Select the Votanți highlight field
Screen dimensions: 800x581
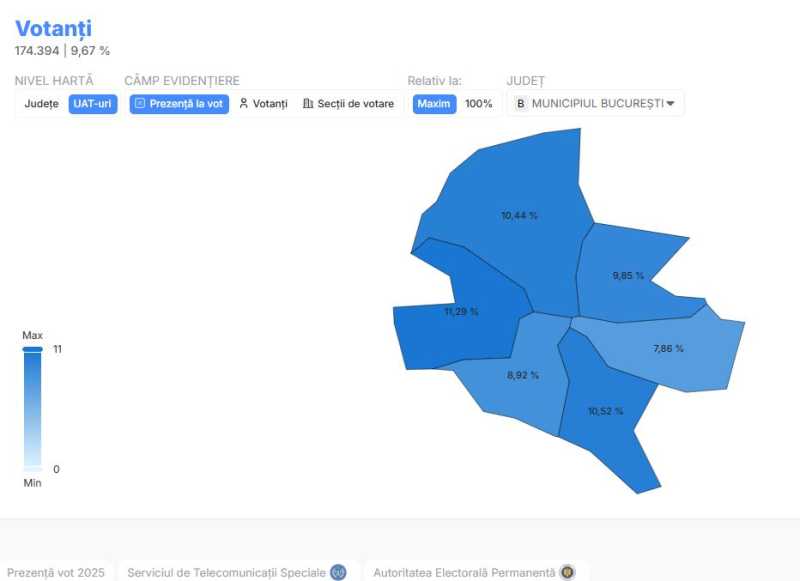263,104
